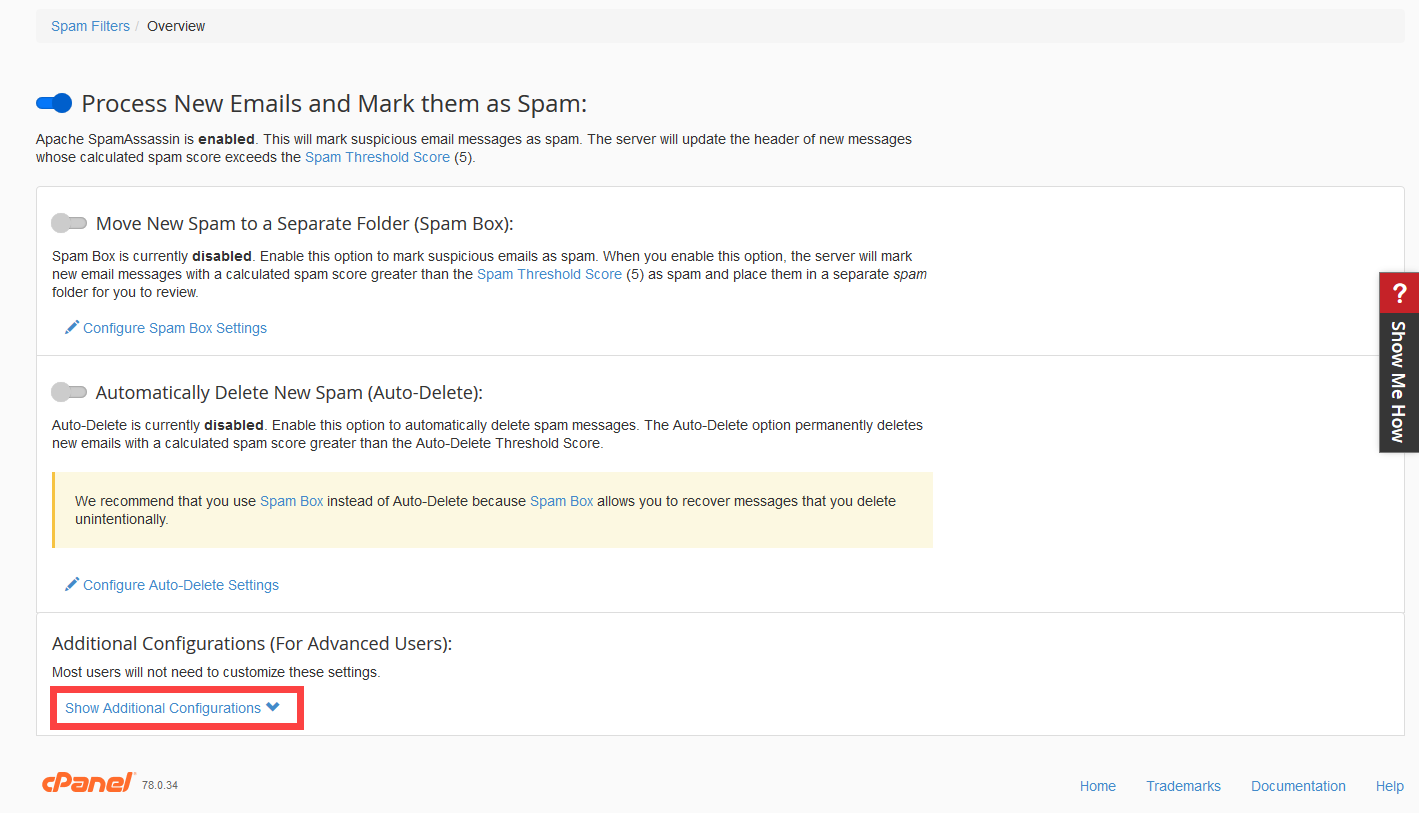The width and height of the screenshot is (1419, 813).
Task: Click the red question mark help icon
Action: pyautogui.click(x=1398, y=293)
